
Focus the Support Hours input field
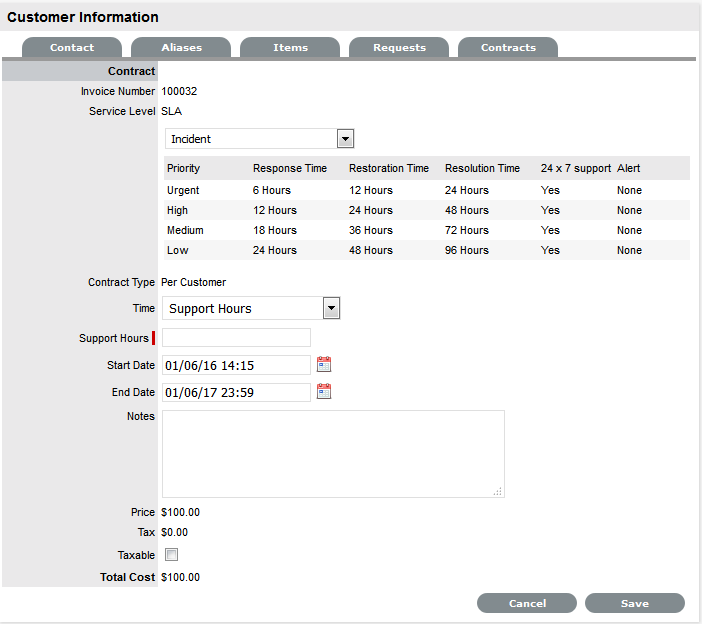(x=236, y=337)
